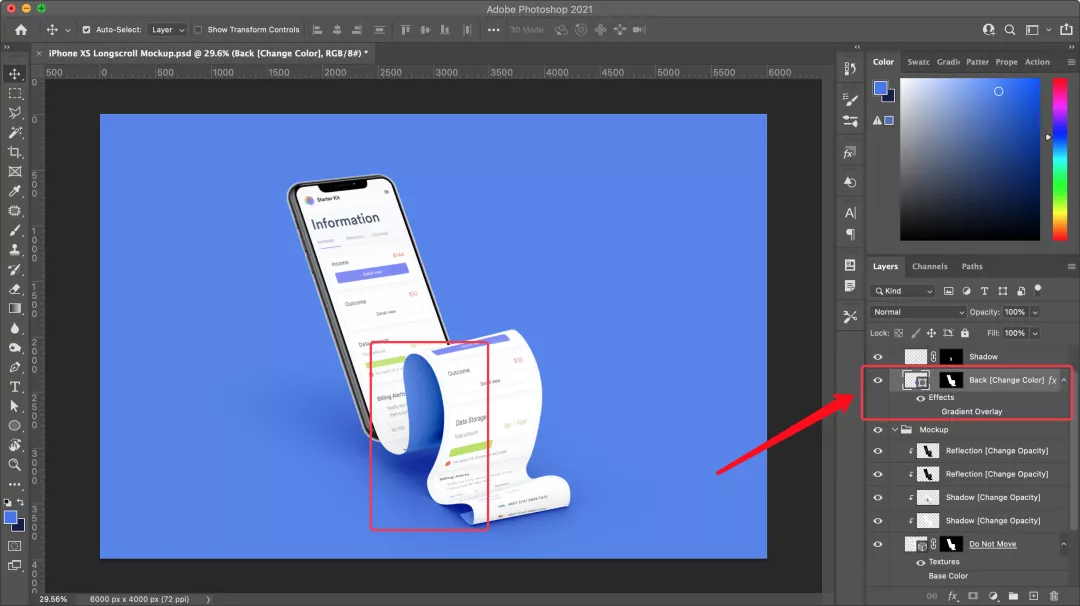Pick the Type tool
Screen dimensions: 1080x606
(x=15, y=387)
